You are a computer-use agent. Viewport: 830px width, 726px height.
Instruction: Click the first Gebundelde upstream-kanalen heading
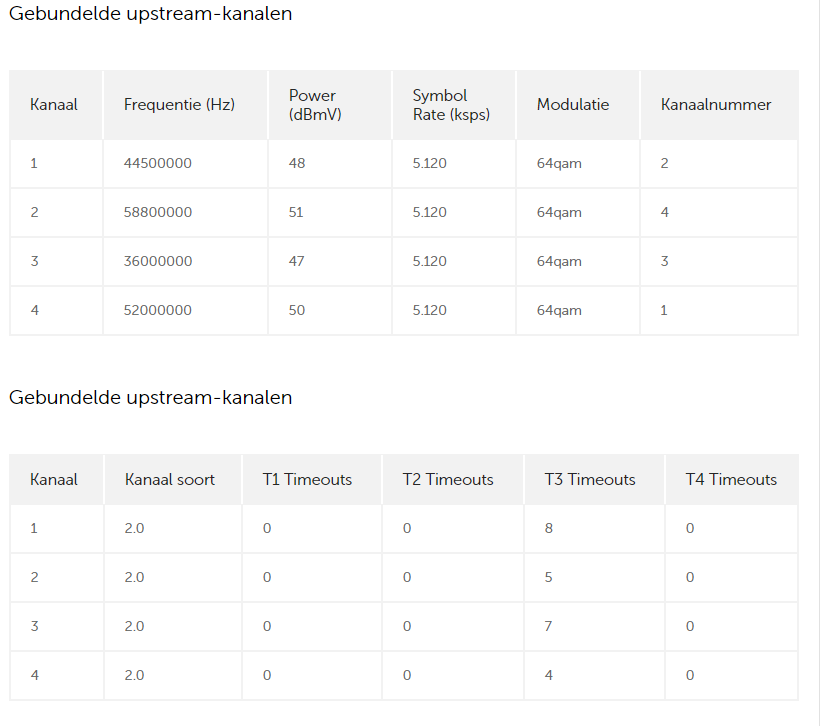click(150, 14)
